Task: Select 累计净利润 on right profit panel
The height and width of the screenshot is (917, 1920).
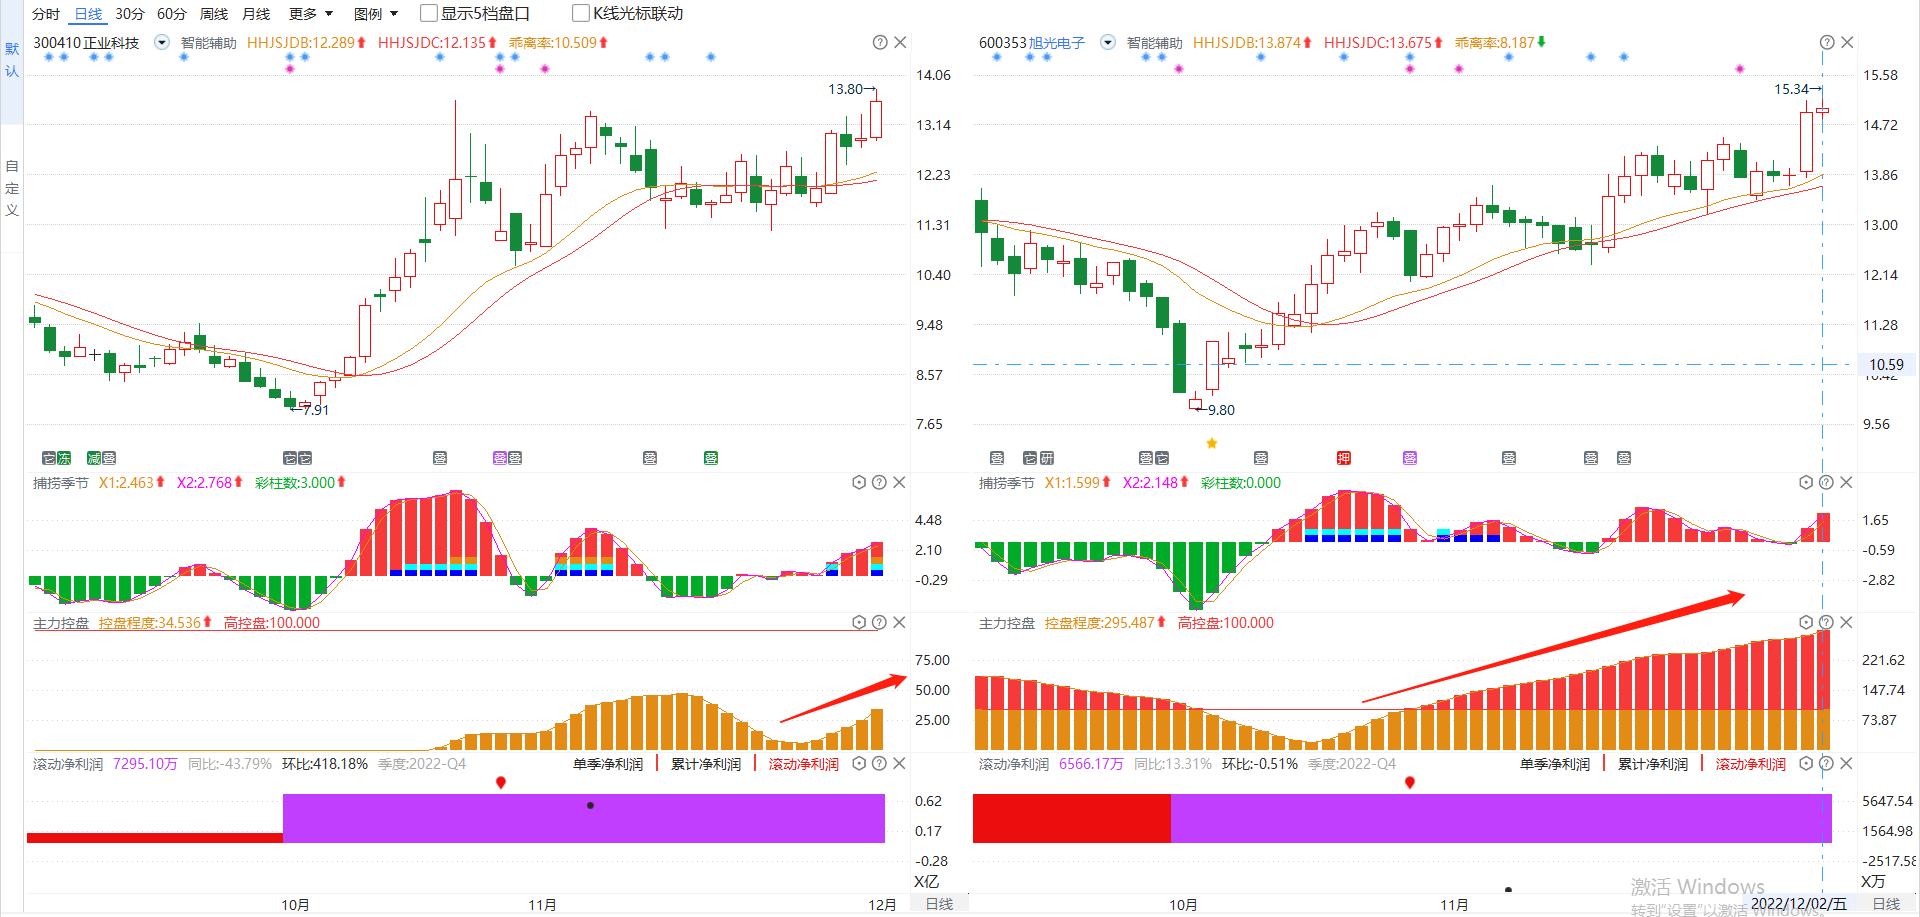Action: click(x=1652, y=764)
